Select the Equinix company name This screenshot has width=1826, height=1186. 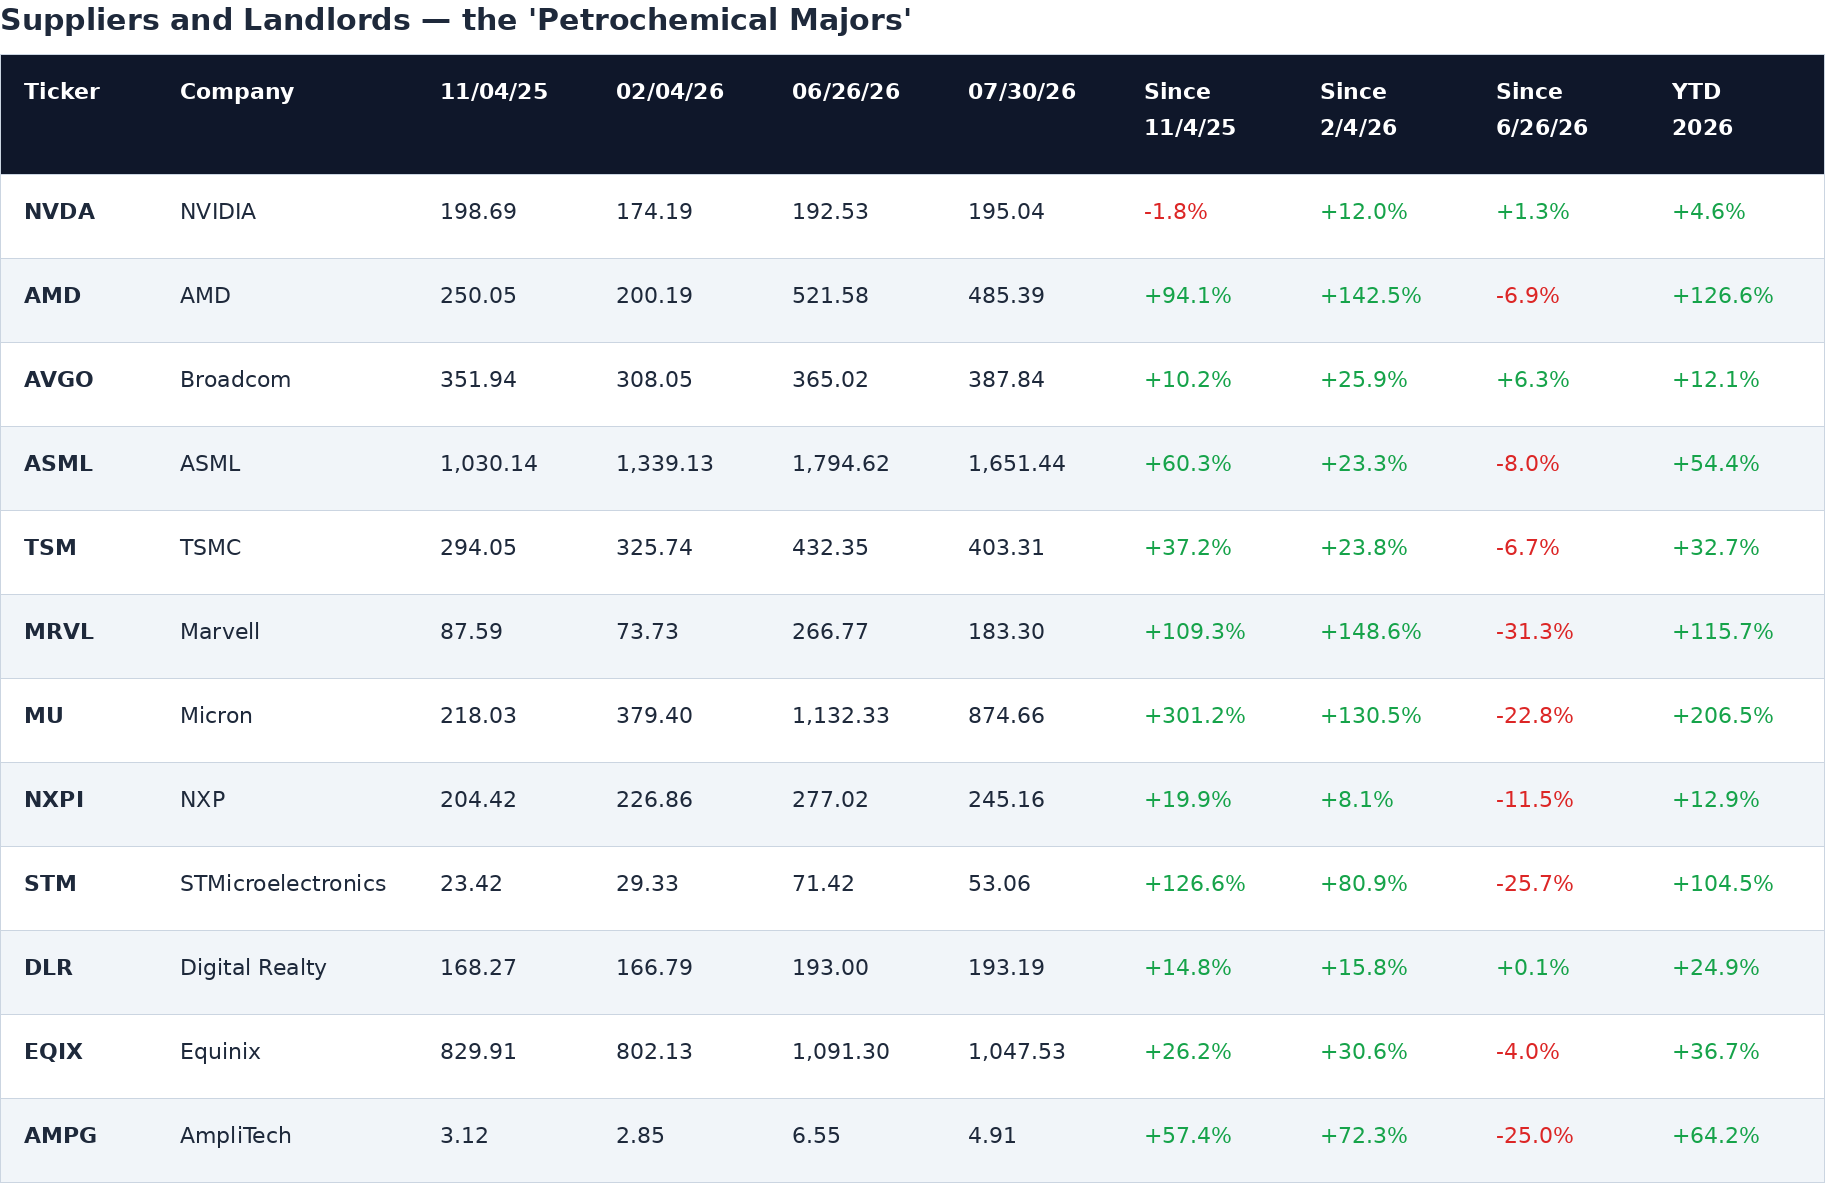(x=220, y=1052)
